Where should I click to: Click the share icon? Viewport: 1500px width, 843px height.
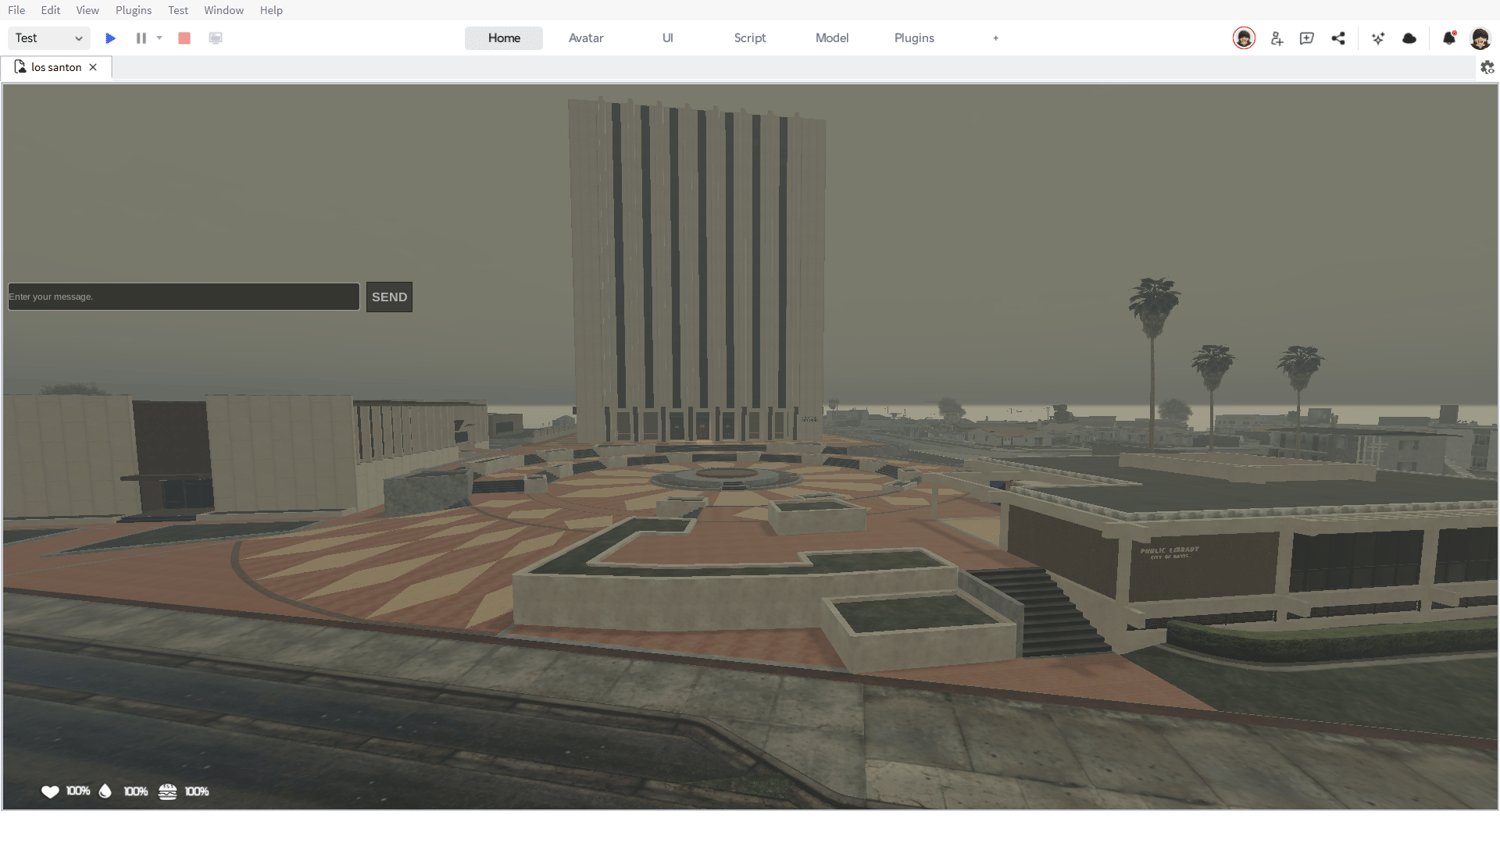(x=1338, y=38)
